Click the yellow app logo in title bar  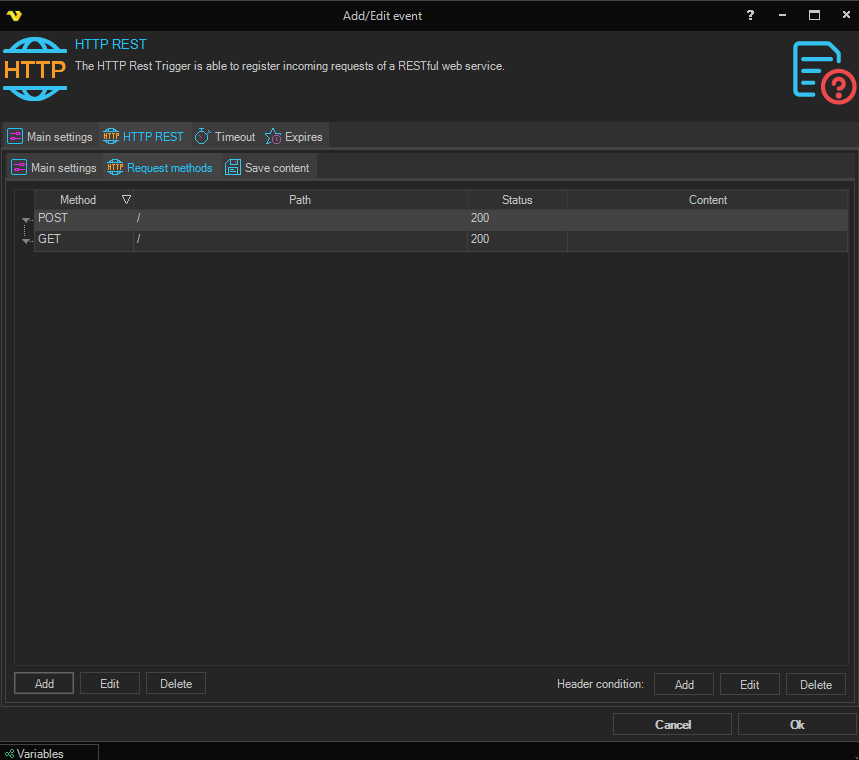point(14,15)
